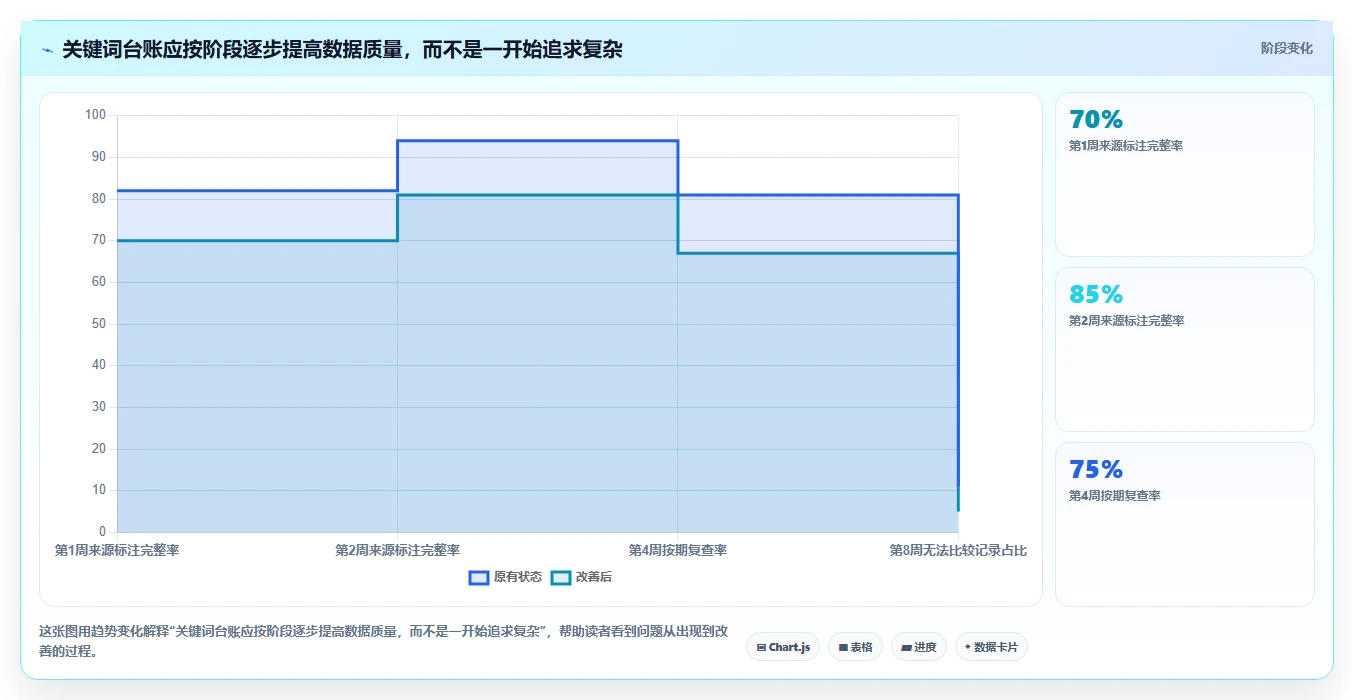1354x700 pixels.
Task: Click x-axis label 第1周来源标注完整率
Action: [117, 550]
